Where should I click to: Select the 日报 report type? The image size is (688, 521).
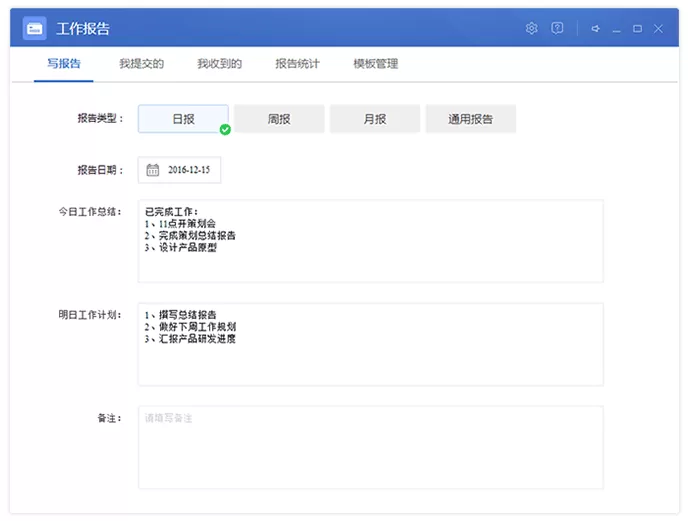coord(183,119)
